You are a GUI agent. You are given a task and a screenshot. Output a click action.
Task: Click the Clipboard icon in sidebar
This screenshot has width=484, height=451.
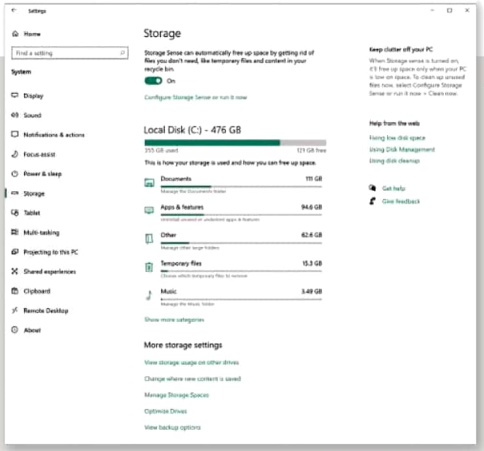click(15, 291)
